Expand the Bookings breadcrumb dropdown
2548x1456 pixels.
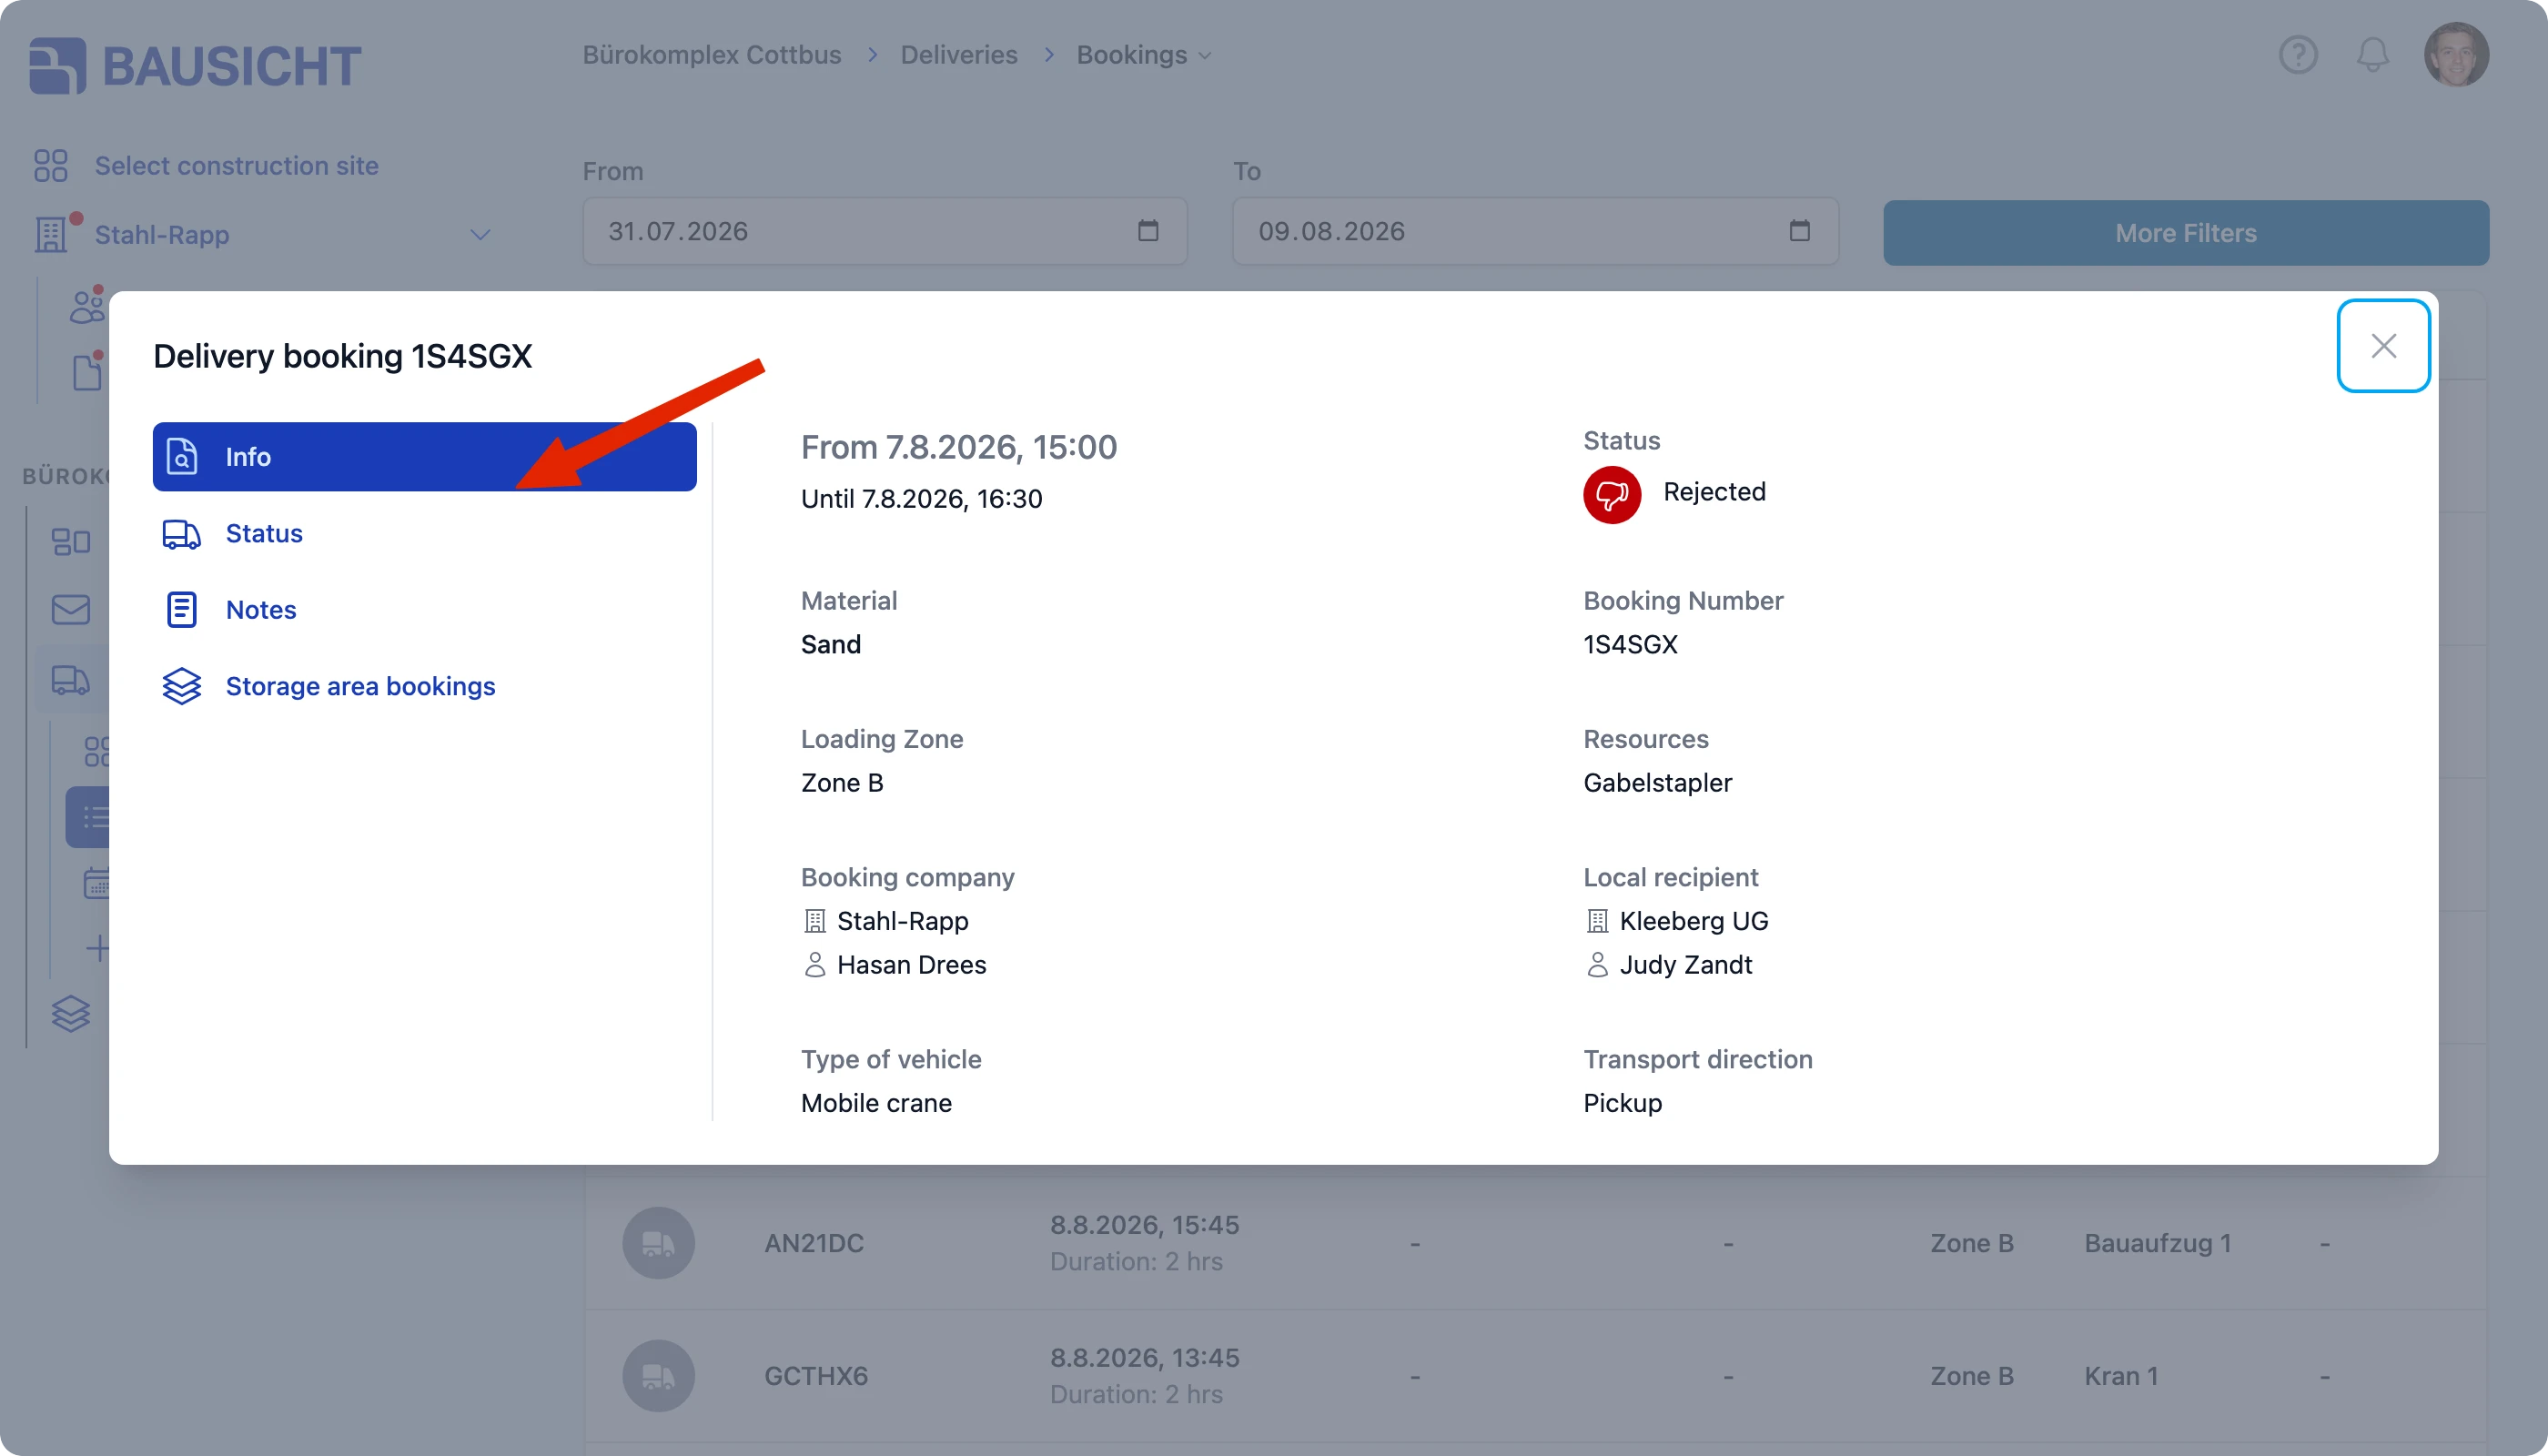pos(1144,55)
